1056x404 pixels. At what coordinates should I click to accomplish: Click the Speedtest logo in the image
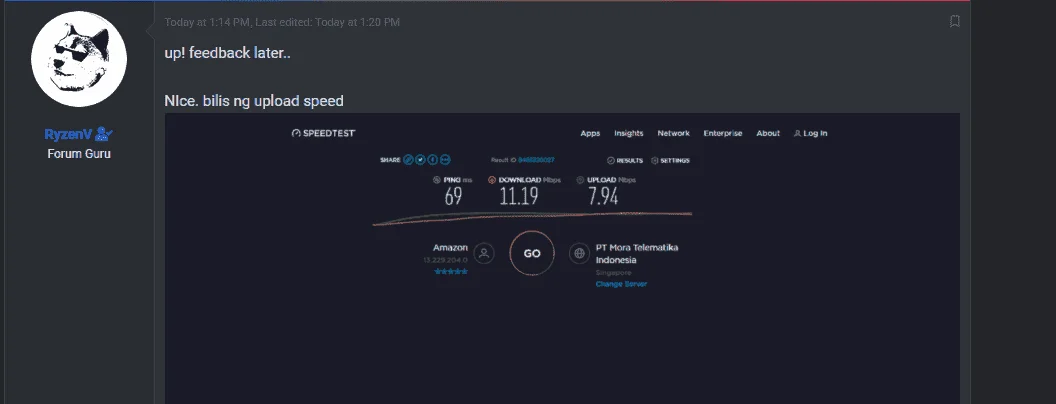tap(323, 133)
